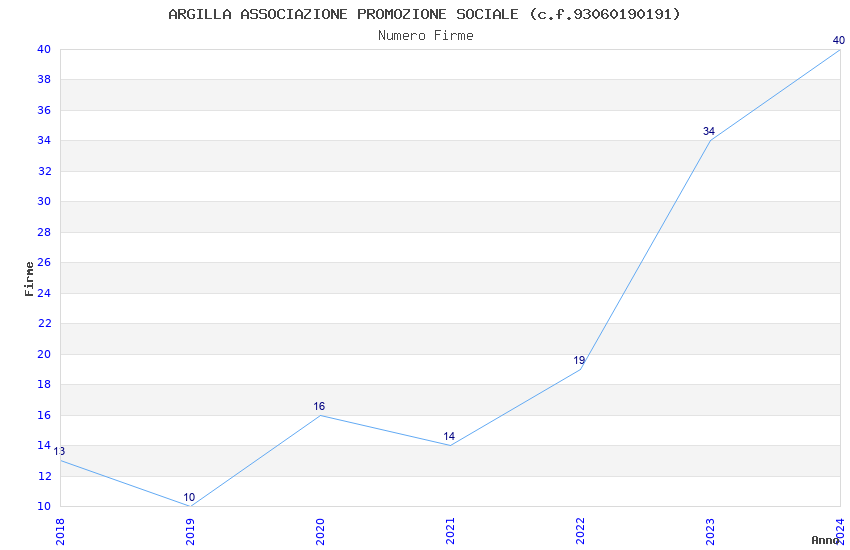
Task: Click the x-axis year 2023
Action: coord(710,531)
